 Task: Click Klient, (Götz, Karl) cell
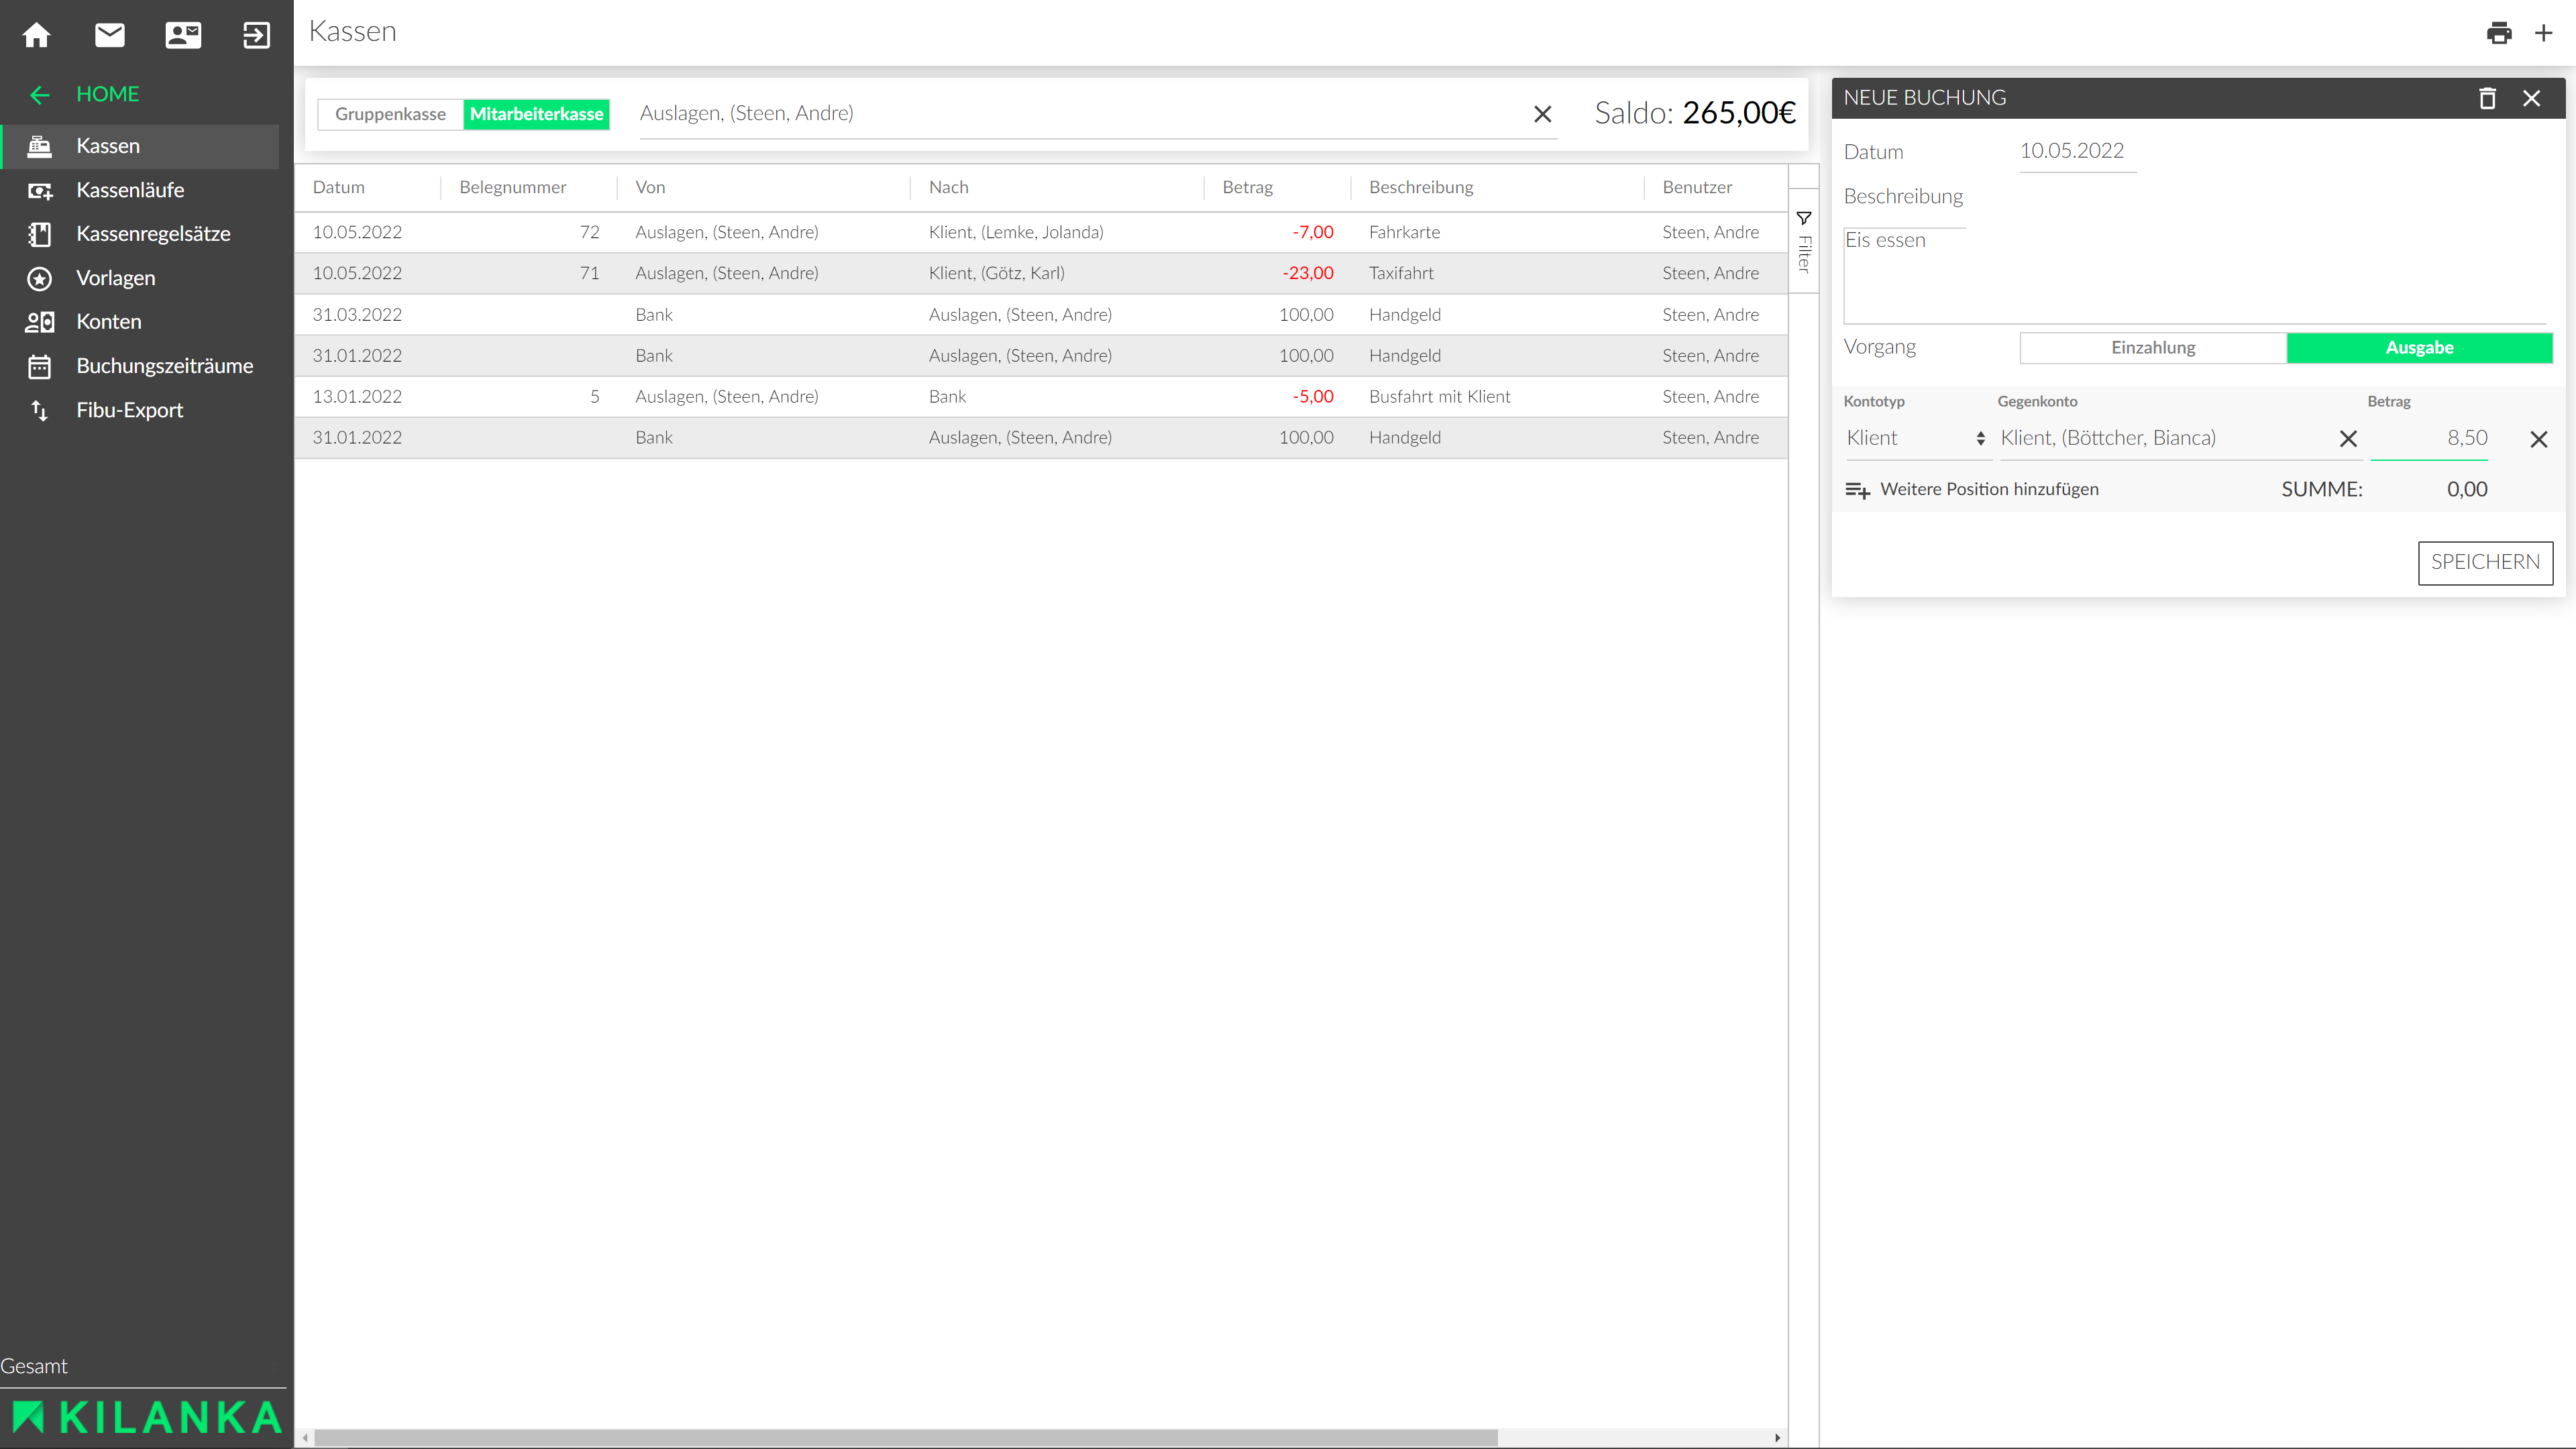coord(996,273)
